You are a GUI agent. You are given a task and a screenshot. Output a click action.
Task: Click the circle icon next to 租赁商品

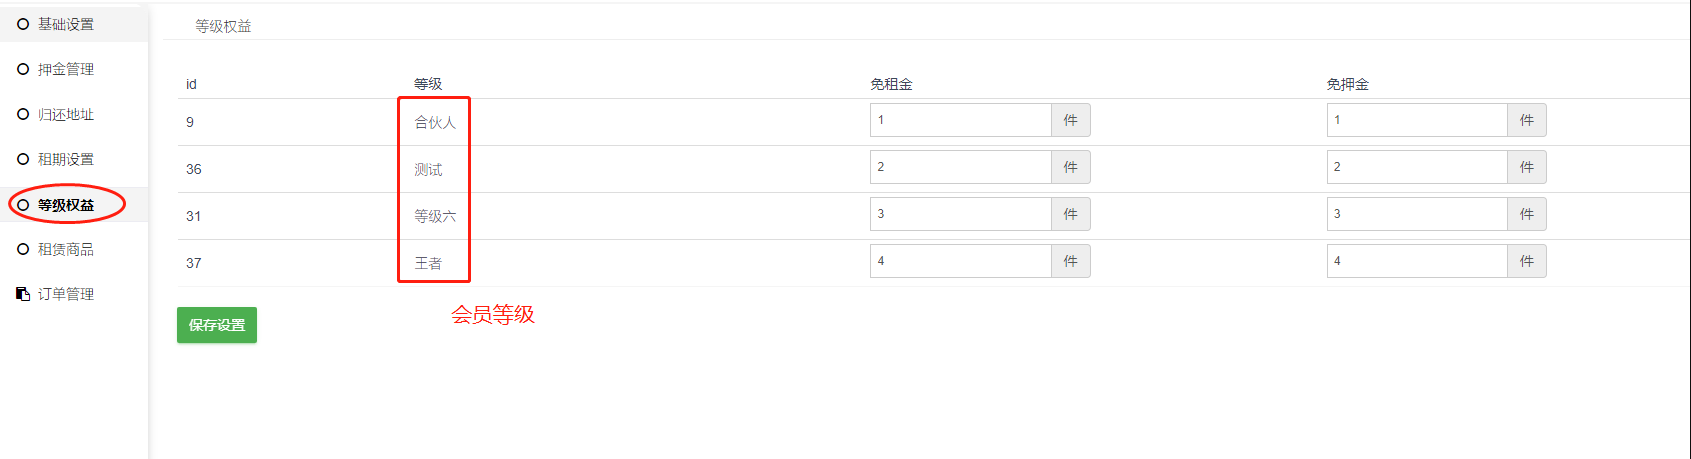23,249
